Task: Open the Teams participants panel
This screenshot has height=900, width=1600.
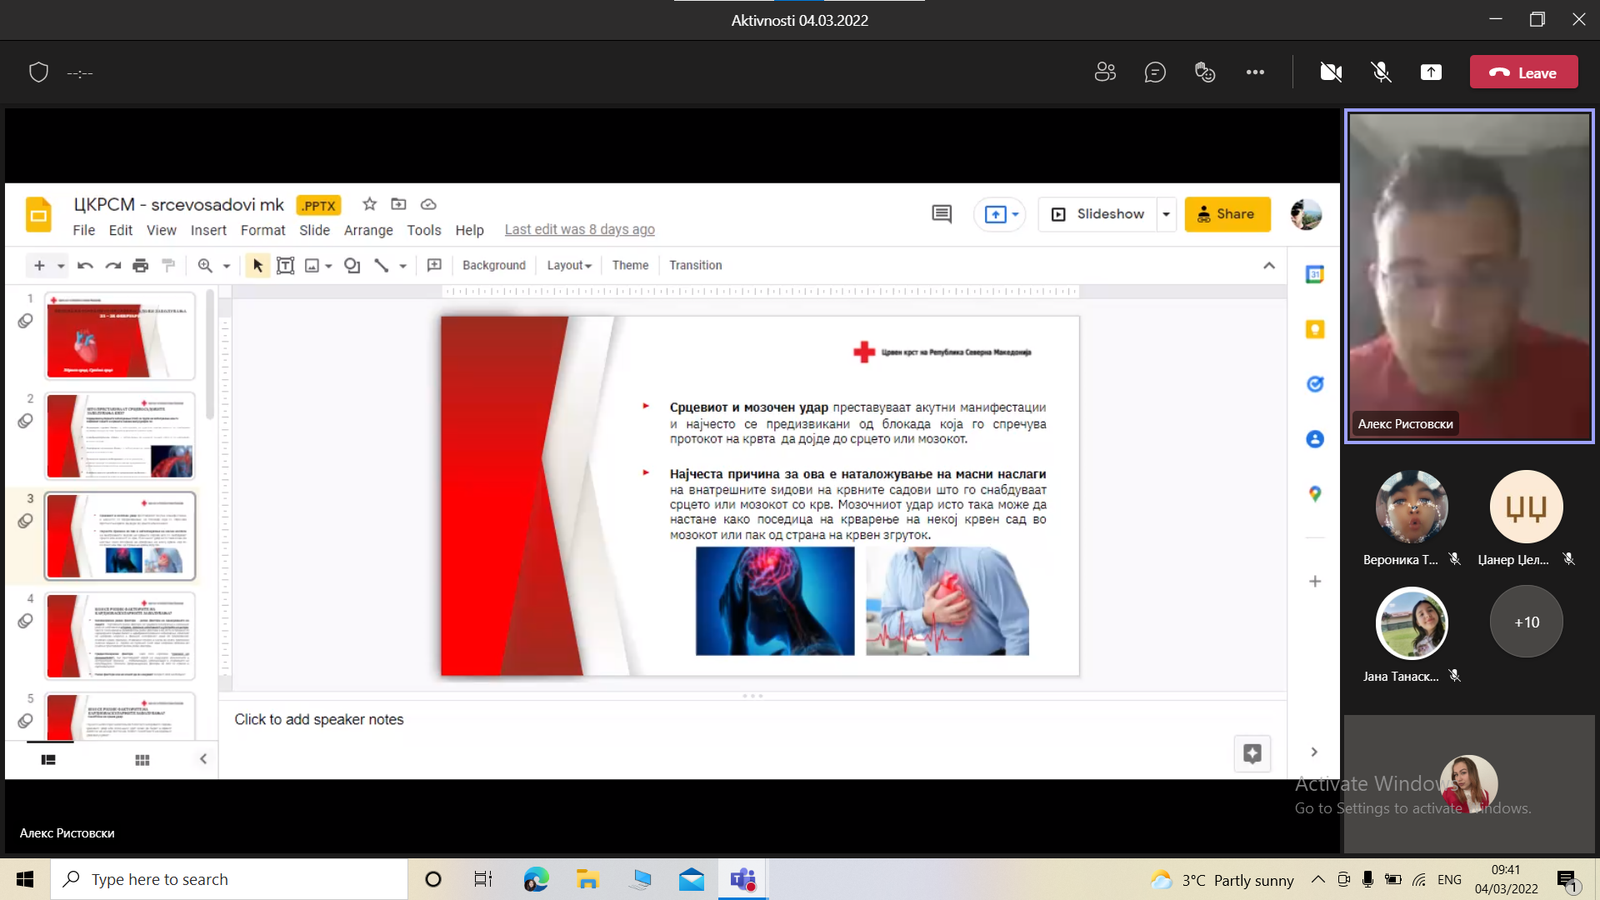Action: 1105,72
